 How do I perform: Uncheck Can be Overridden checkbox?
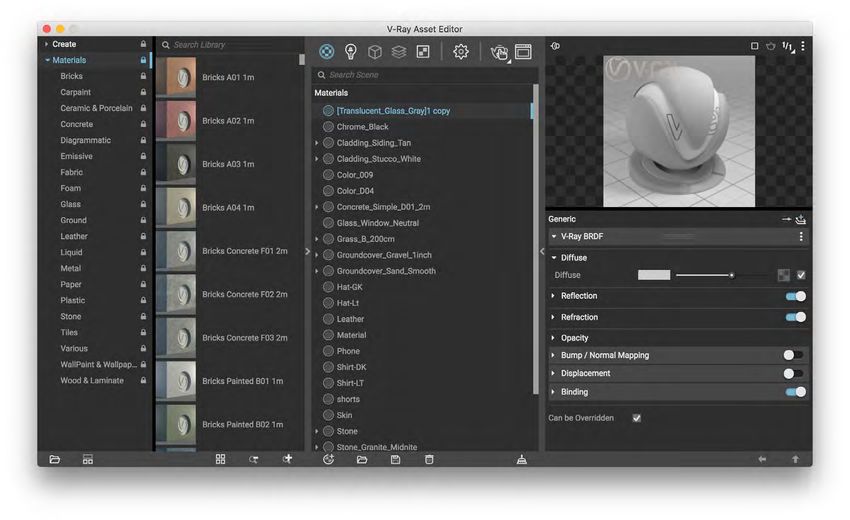pyautogui.click(x=637, y=418)
